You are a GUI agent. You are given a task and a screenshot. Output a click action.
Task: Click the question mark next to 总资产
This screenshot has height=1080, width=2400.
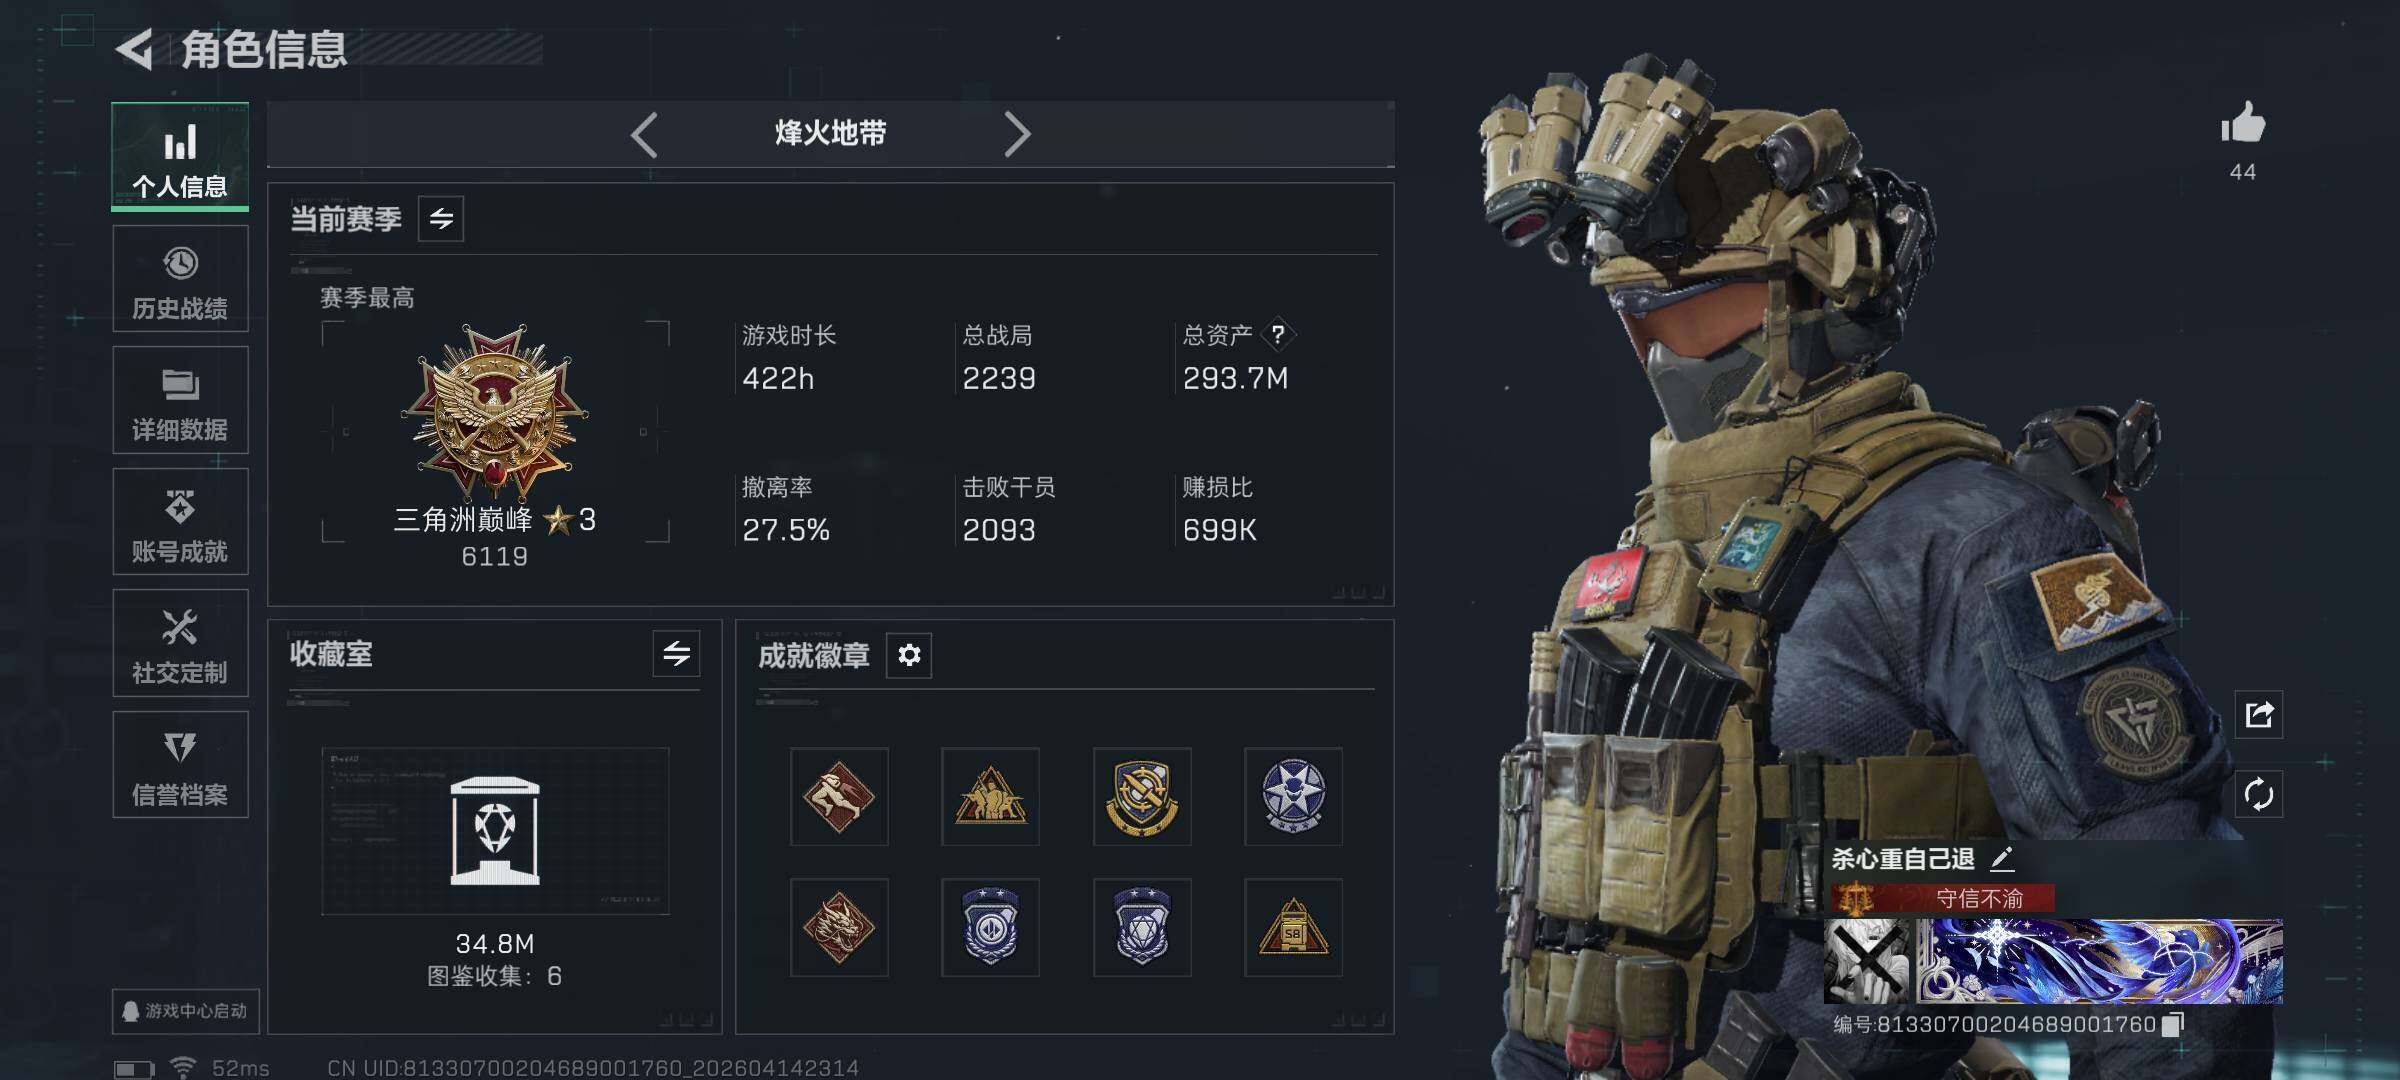[x=1278, y=334]
